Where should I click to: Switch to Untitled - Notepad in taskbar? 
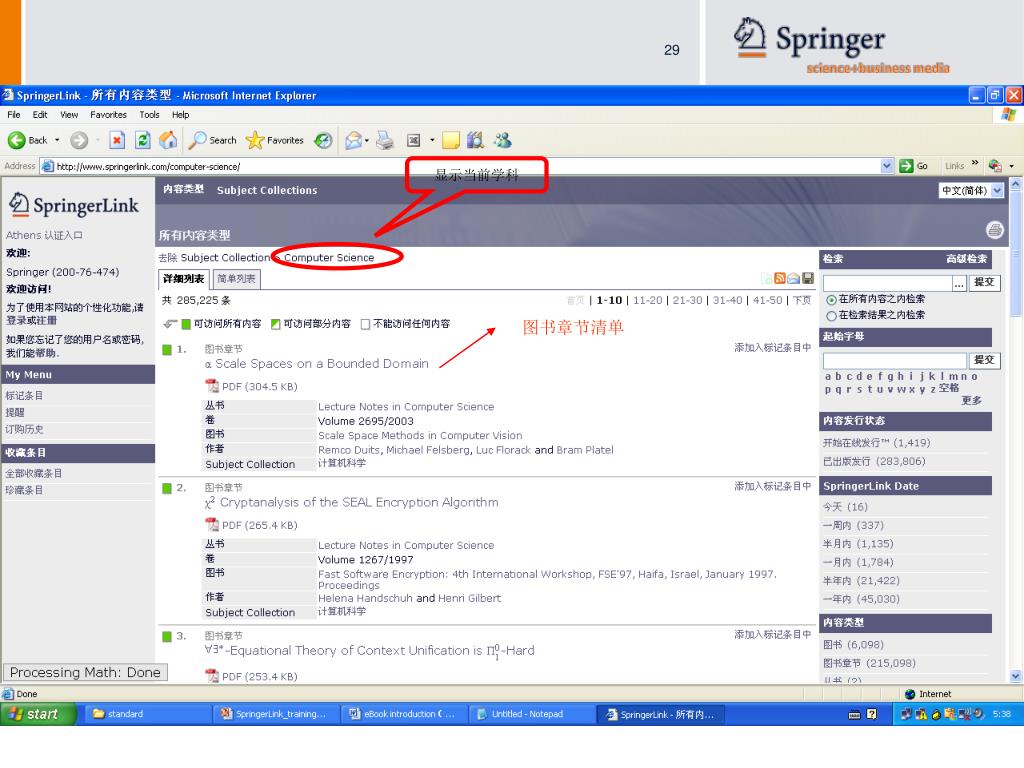[x=532, y=714]
